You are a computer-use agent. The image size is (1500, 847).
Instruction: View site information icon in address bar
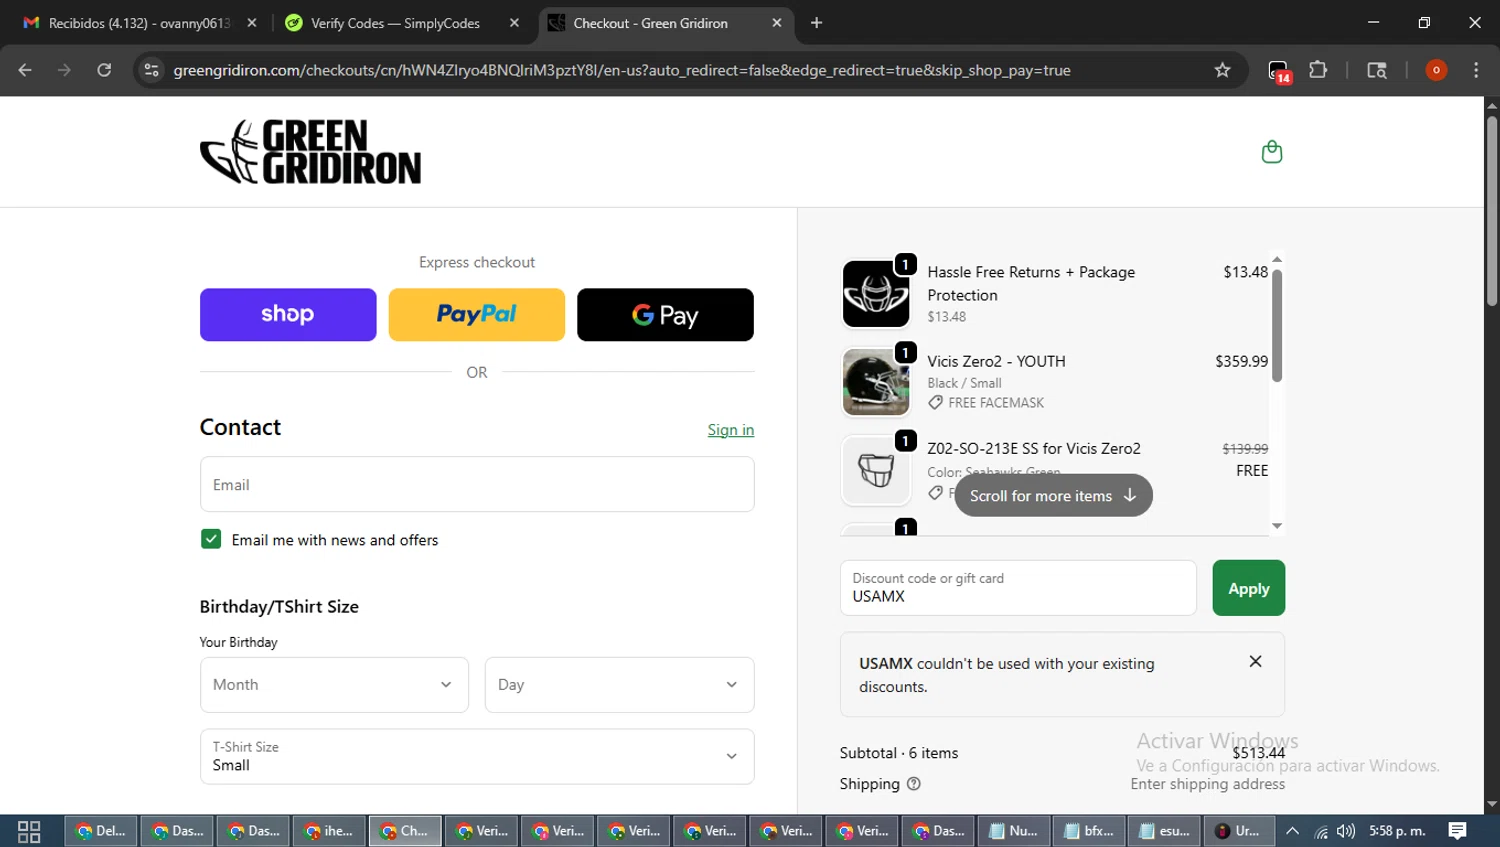tap(151, 70)
